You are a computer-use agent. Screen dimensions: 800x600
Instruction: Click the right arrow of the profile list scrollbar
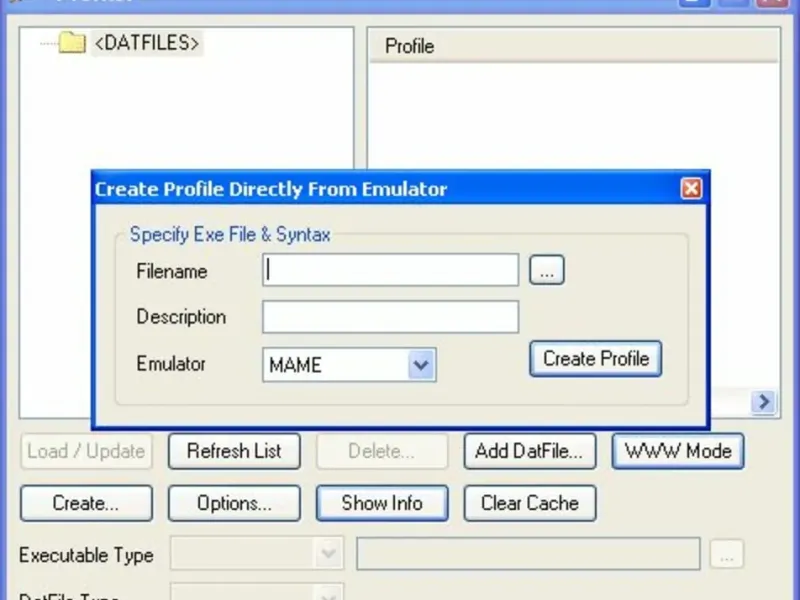[764, 402]
